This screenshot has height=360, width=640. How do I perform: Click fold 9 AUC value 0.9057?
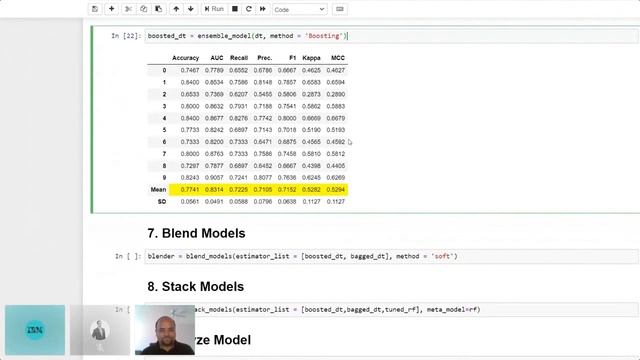tap(214, 178)
